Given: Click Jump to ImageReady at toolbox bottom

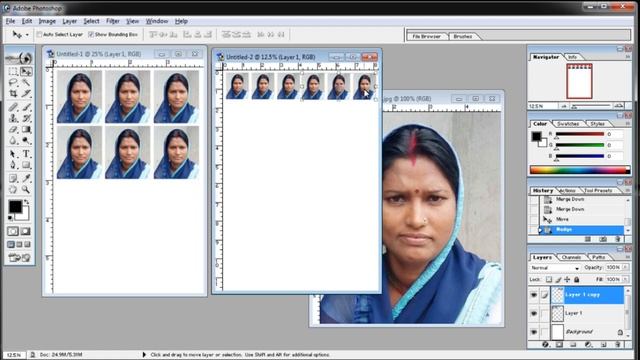Looking at the screenshot, I should [20, 258].
